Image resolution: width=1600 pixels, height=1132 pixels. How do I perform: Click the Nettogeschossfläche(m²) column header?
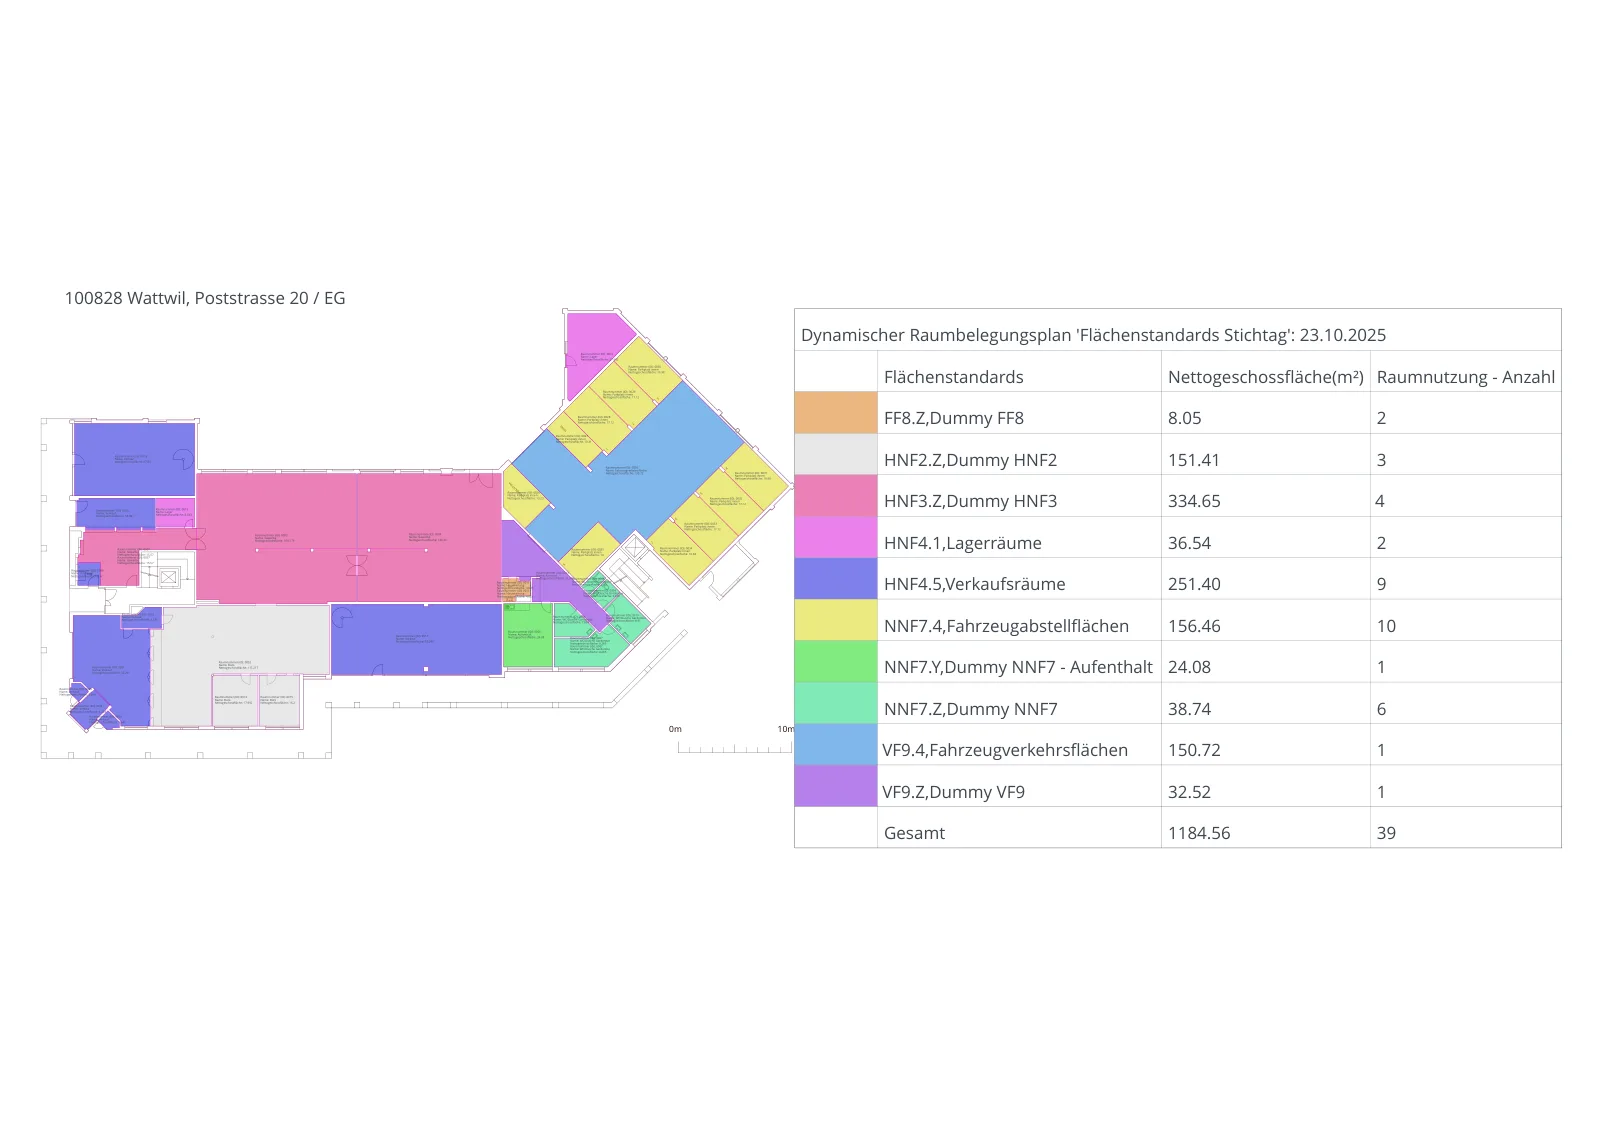coord(1265,377)
